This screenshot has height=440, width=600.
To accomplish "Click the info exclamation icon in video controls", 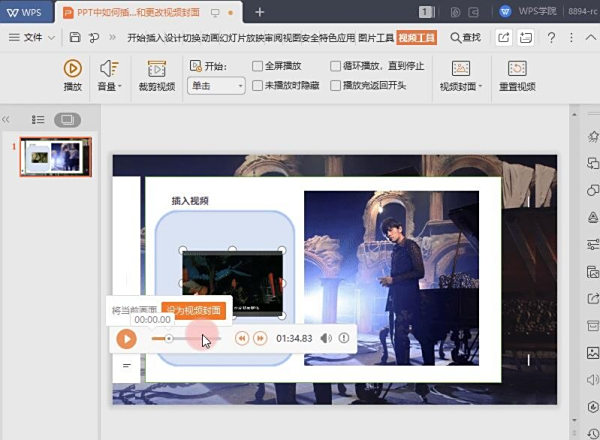I will tap(344, 338).
